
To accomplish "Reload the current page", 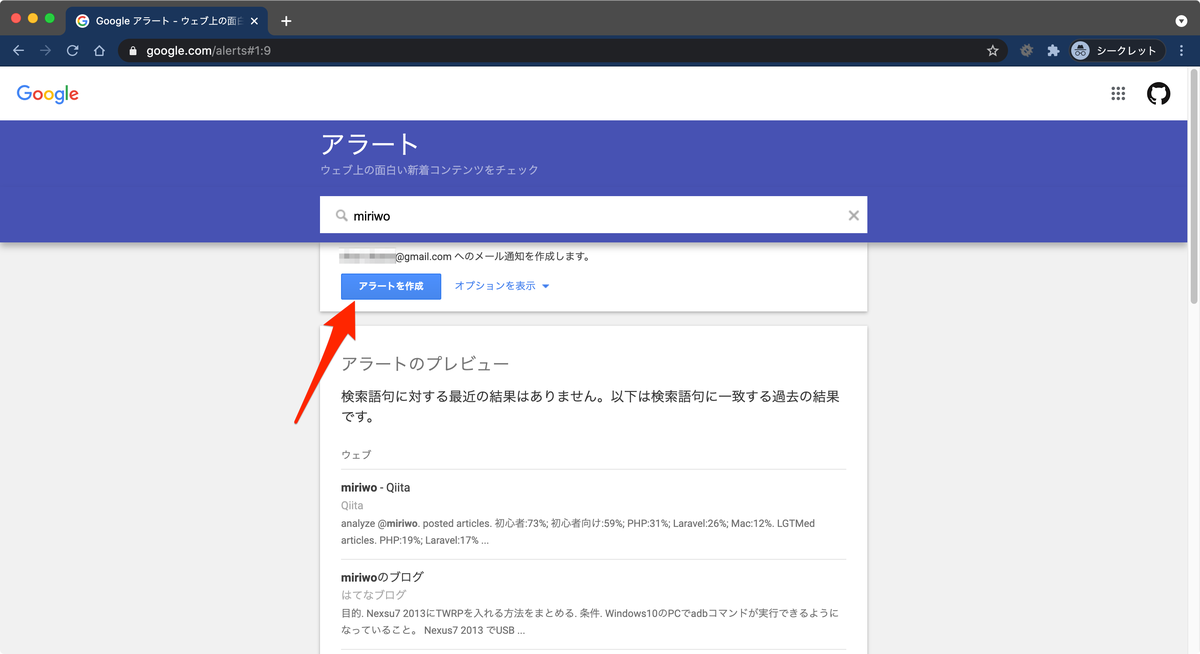I will tap(72, 50).
